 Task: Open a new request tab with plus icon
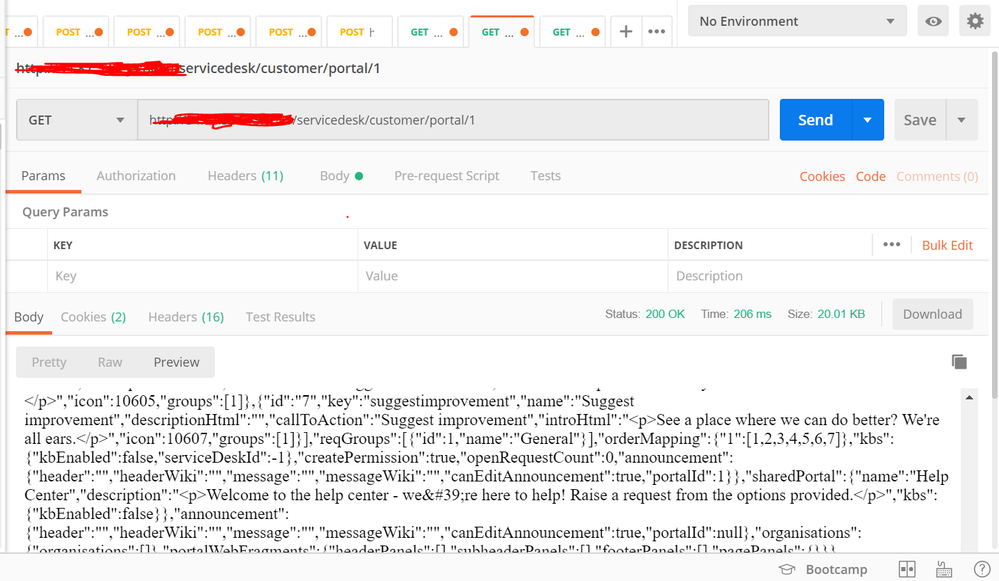coord(626,31)
